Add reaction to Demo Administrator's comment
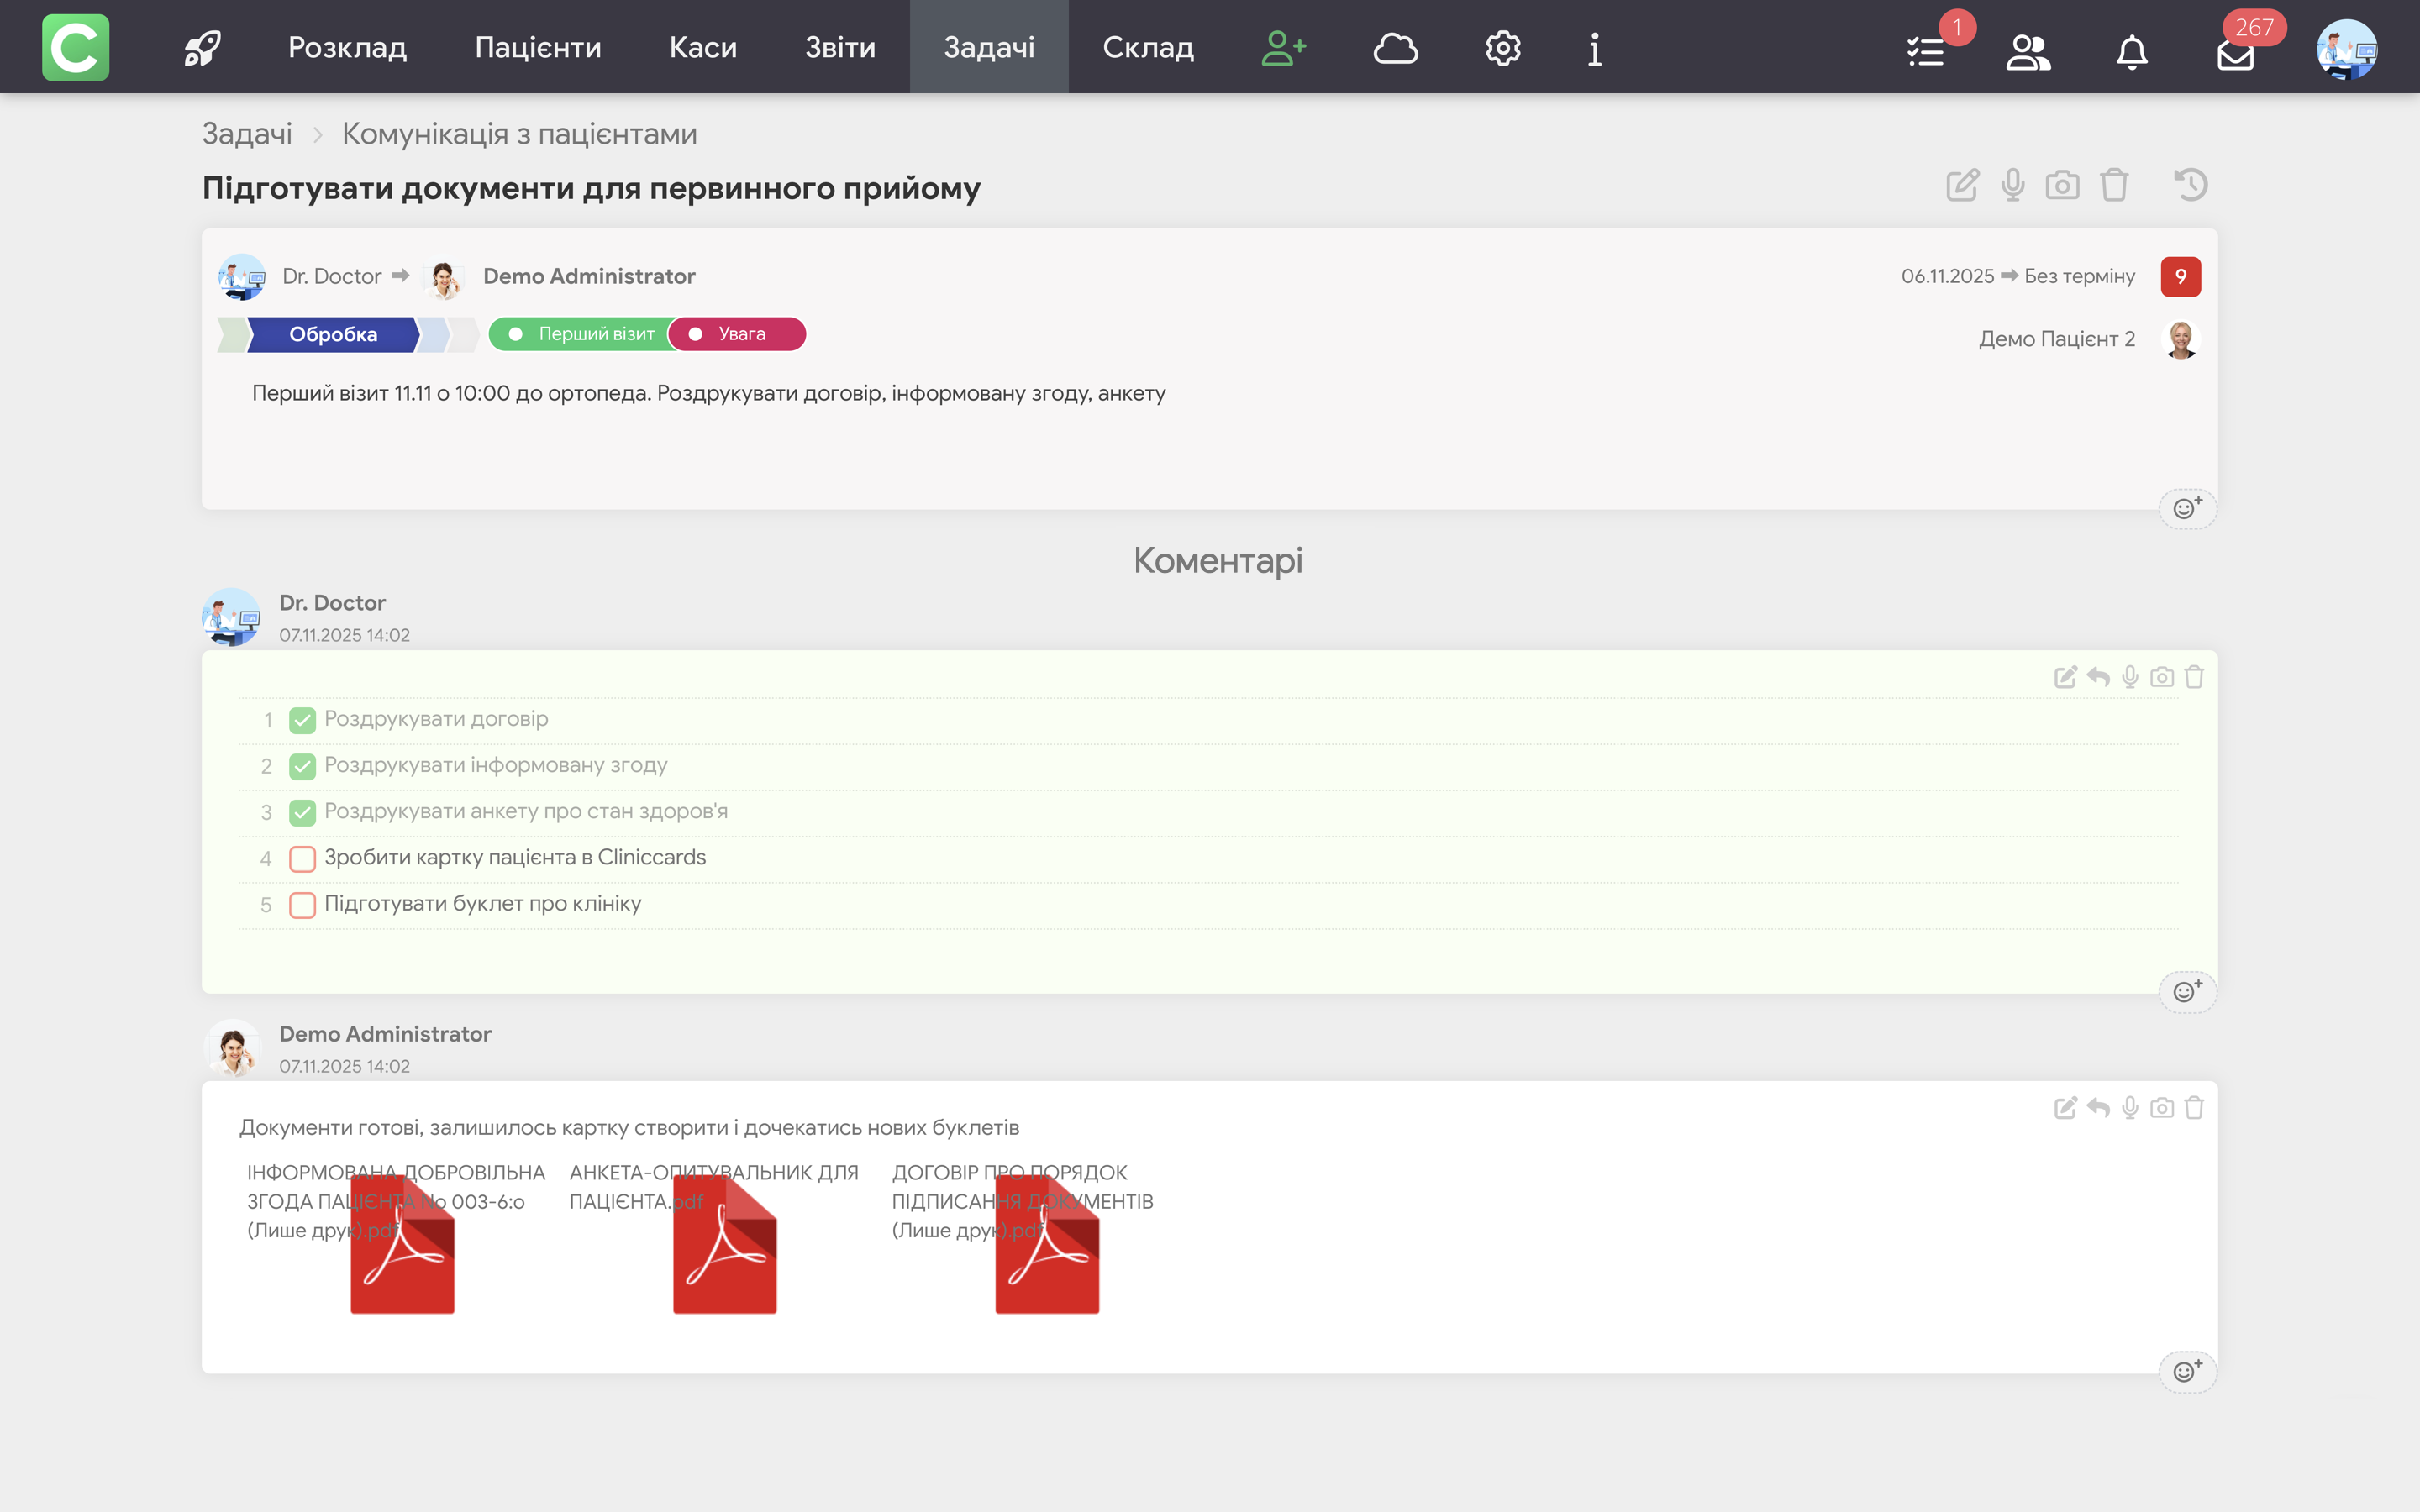This screenshot has width=2420, height=1512. point(2187,1371)
